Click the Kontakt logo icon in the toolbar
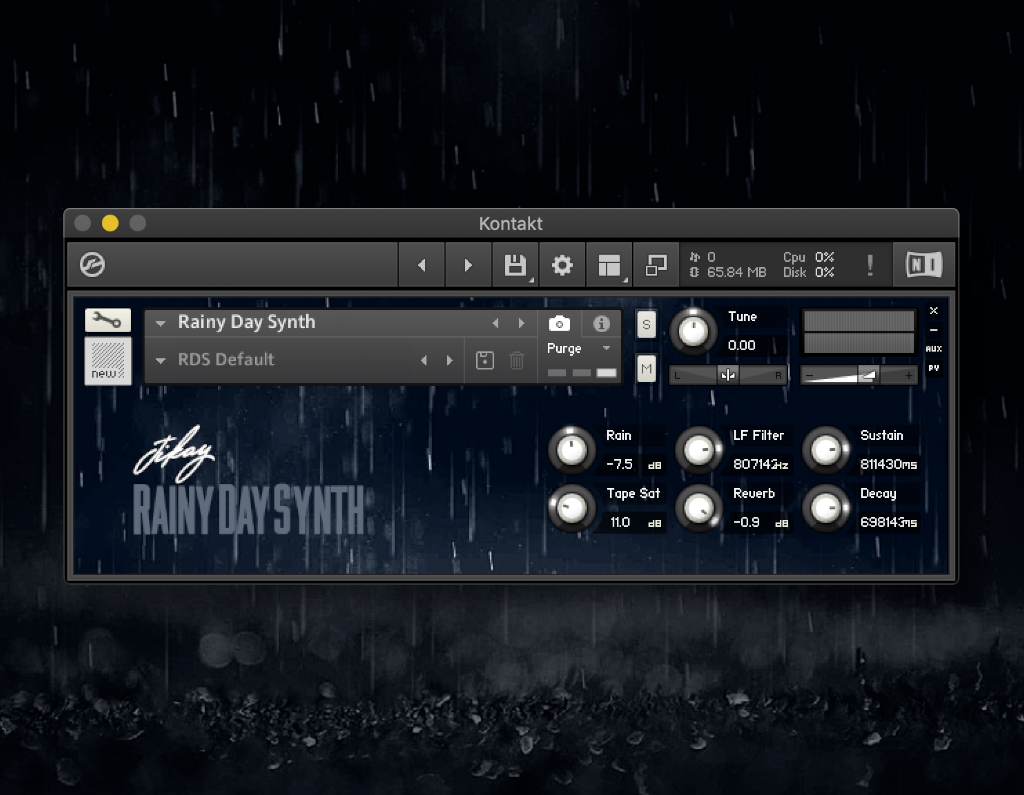The image size is (1024, 795). point(92,265)
